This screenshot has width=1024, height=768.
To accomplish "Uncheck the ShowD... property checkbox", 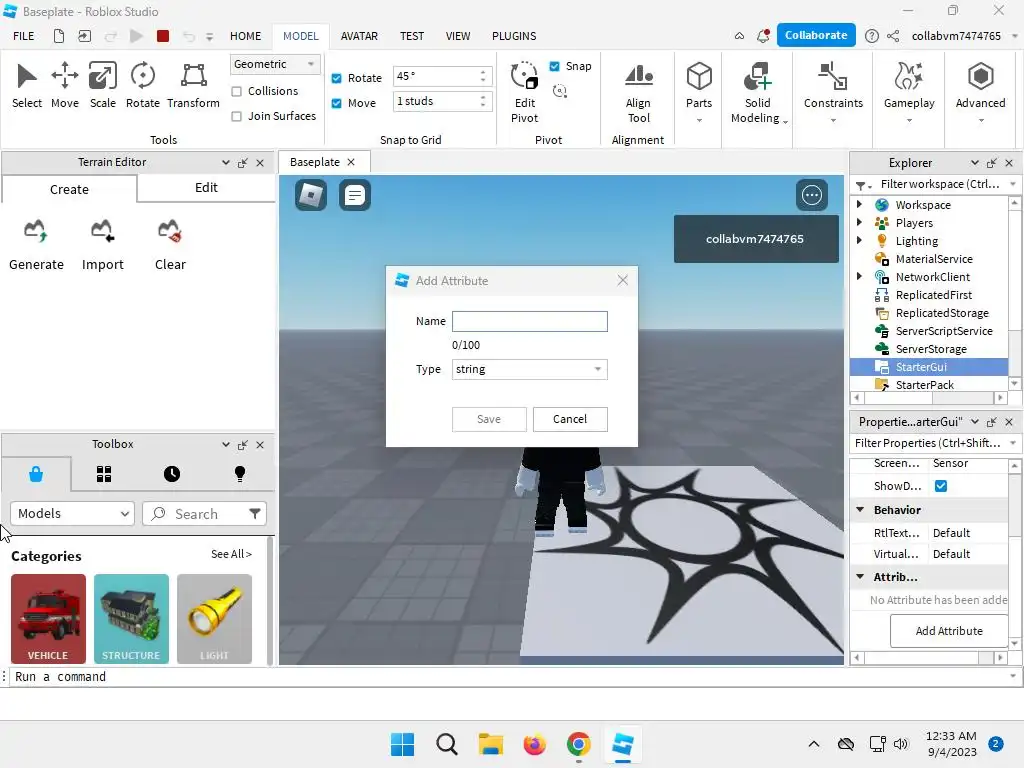I will (x=940, y=486).
